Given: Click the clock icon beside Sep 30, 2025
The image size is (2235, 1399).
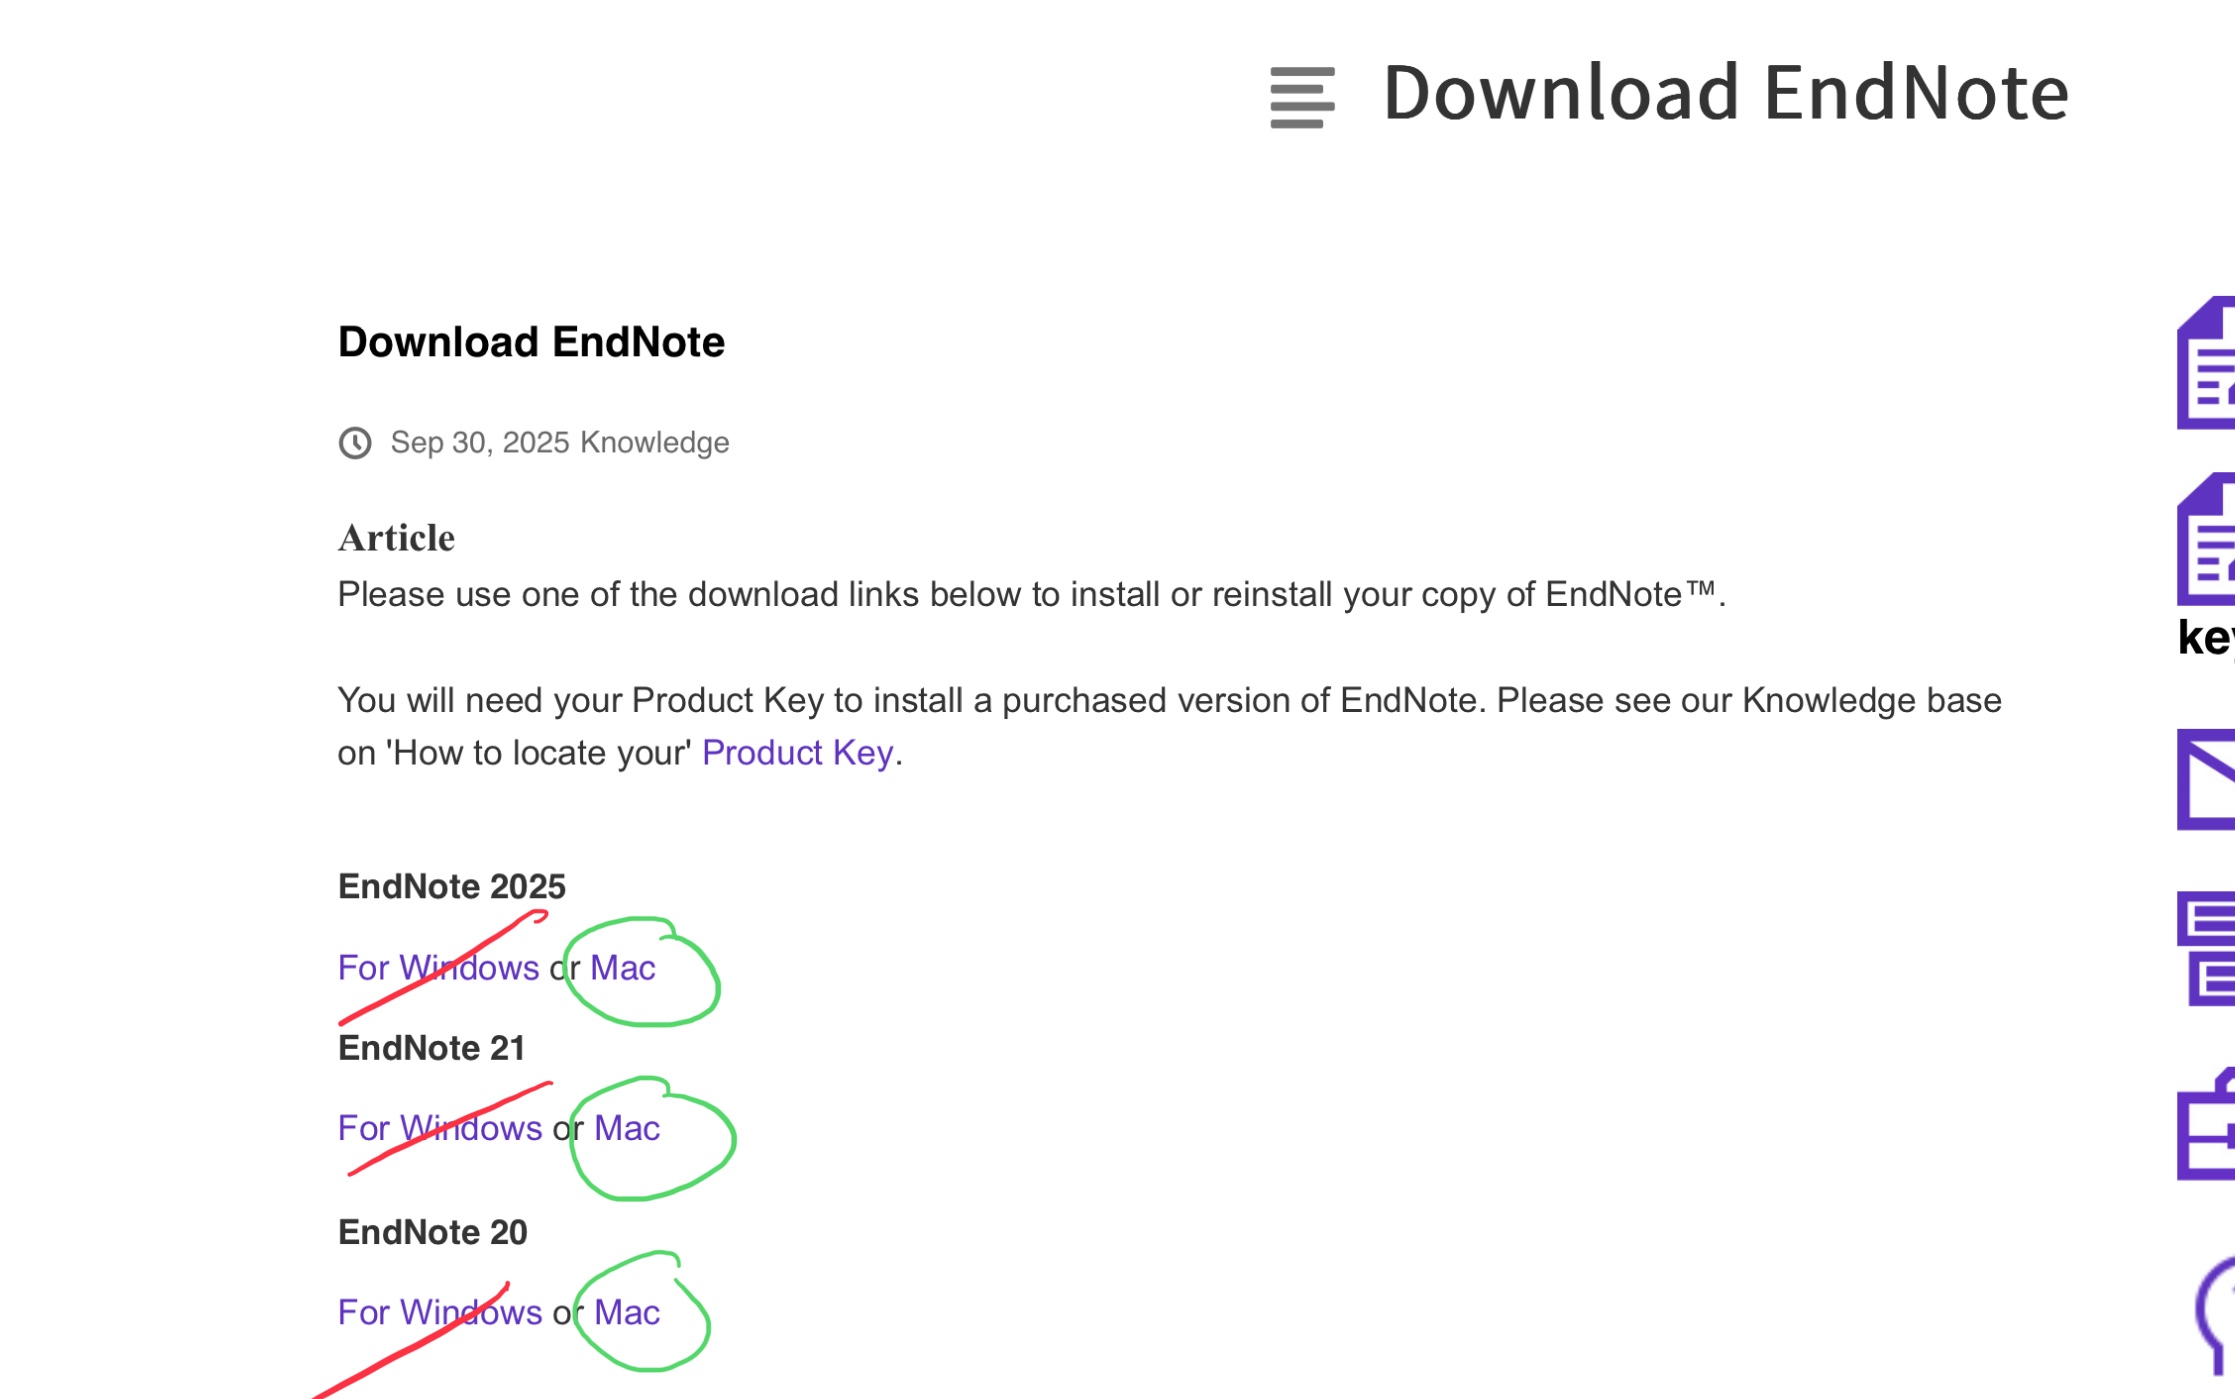Looking at the screenshot, I should (x=355, y=442).
